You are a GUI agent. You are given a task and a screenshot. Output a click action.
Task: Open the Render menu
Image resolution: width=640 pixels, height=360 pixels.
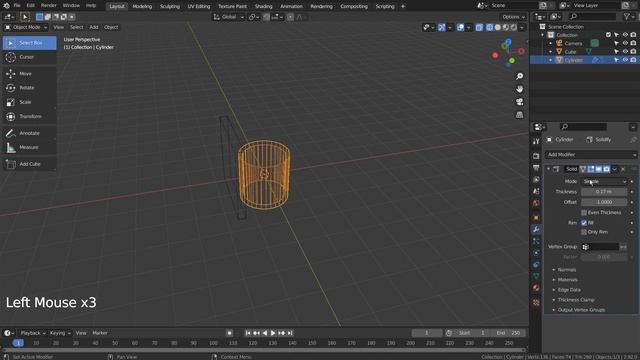[49, 6]
